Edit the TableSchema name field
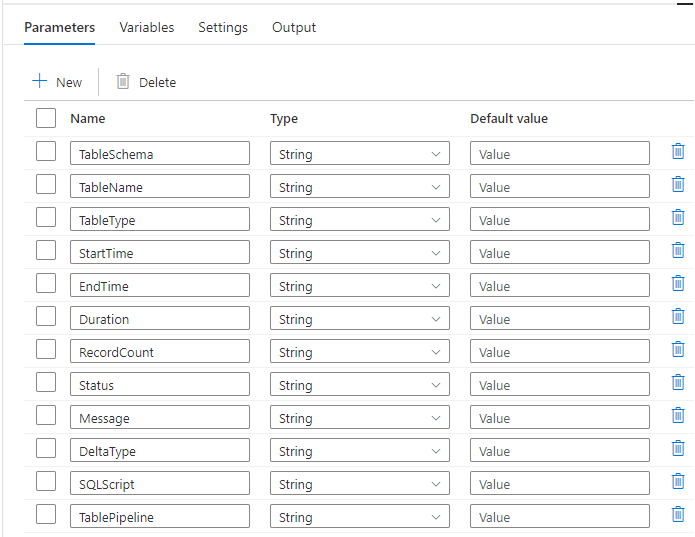 tap(160, 154)
